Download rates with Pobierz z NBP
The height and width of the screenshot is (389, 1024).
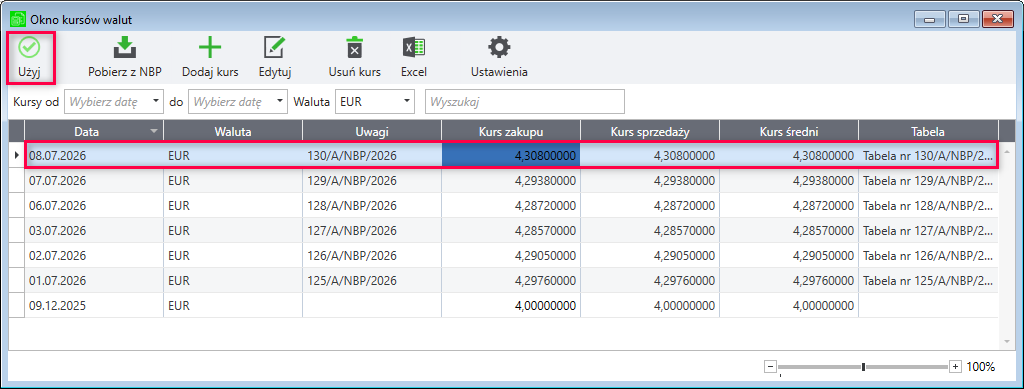pos(125,57)
